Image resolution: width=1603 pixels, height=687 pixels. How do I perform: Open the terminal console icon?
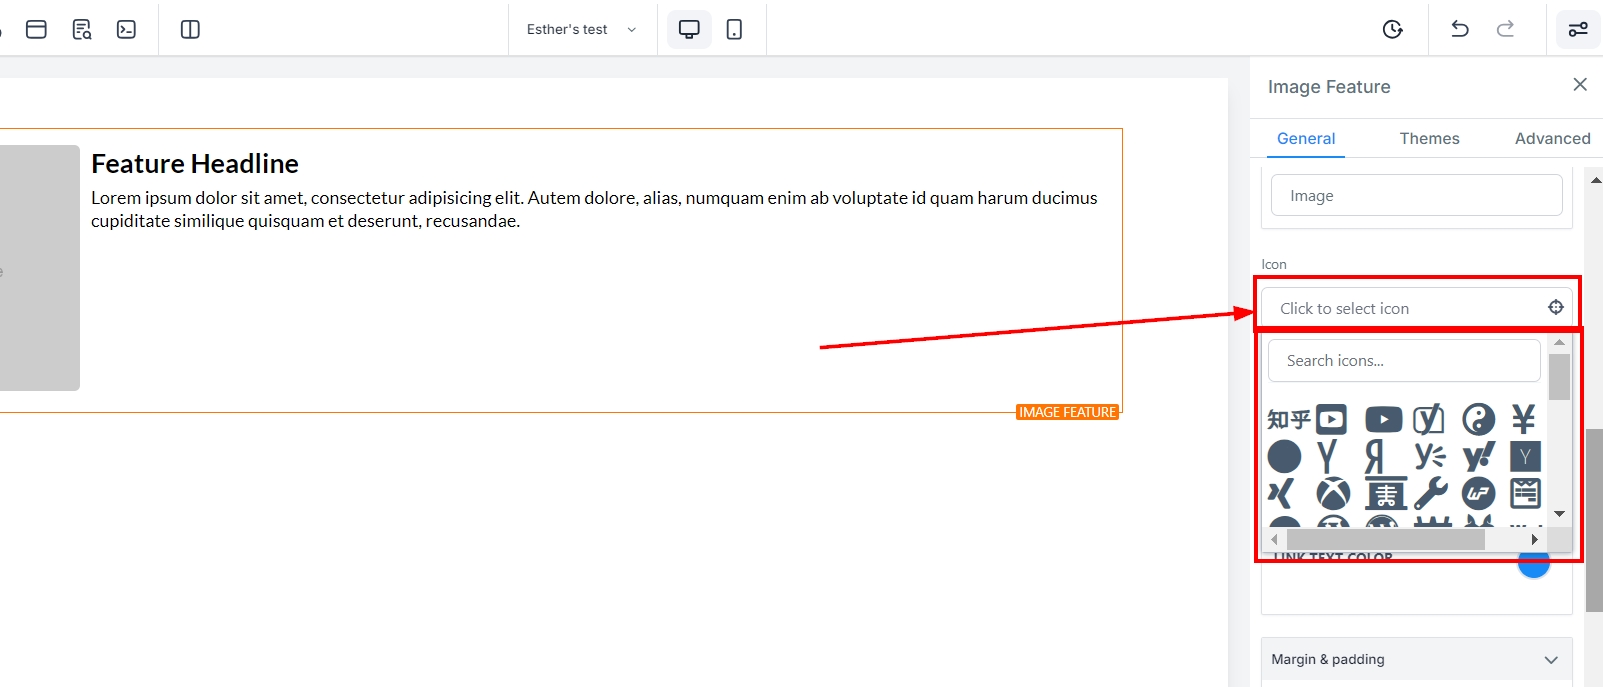pos(126,29)
